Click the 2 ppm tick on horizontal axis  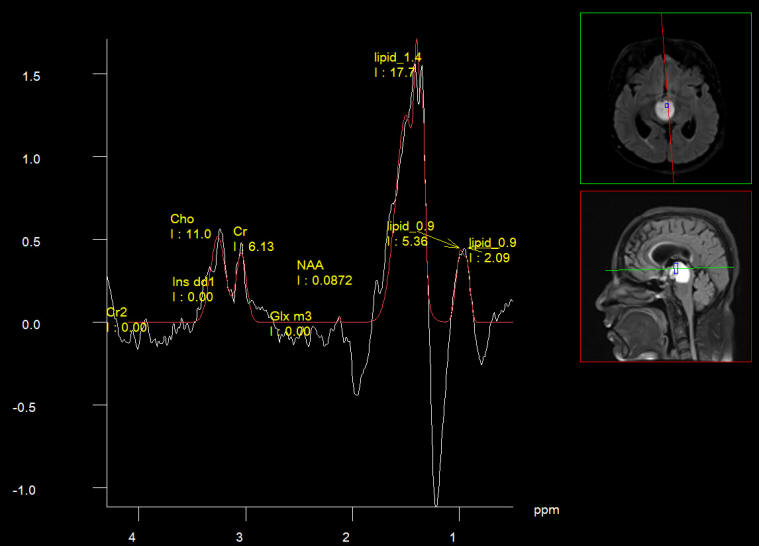(346, 537)
